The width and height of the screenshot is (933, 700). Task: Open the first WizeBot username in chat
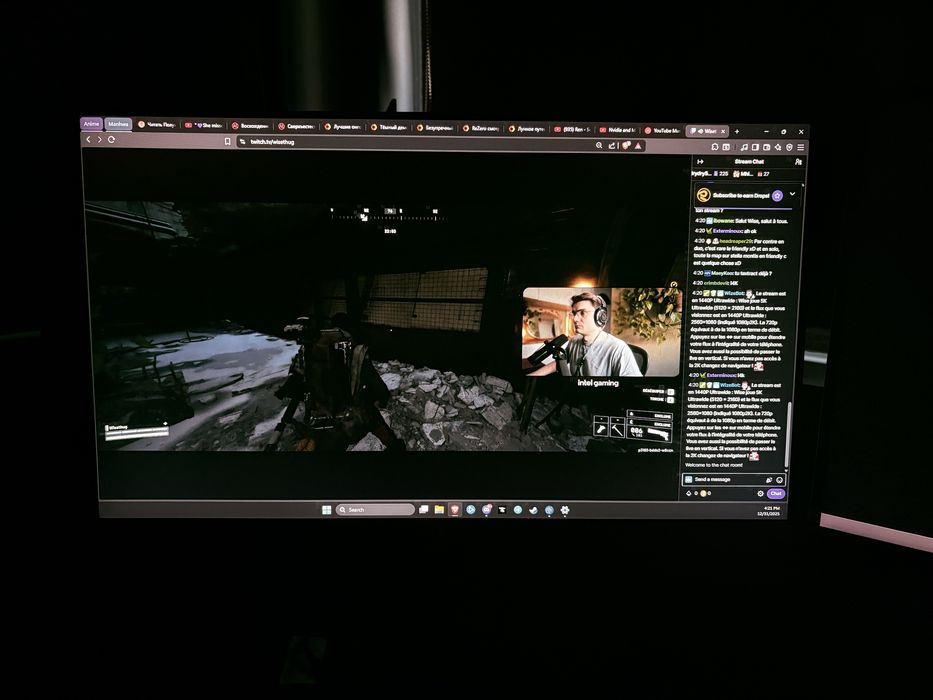[734, 293]
